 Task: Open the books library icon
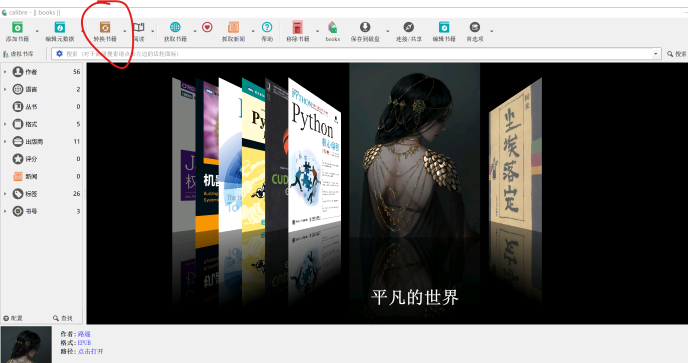coord(333,27)
